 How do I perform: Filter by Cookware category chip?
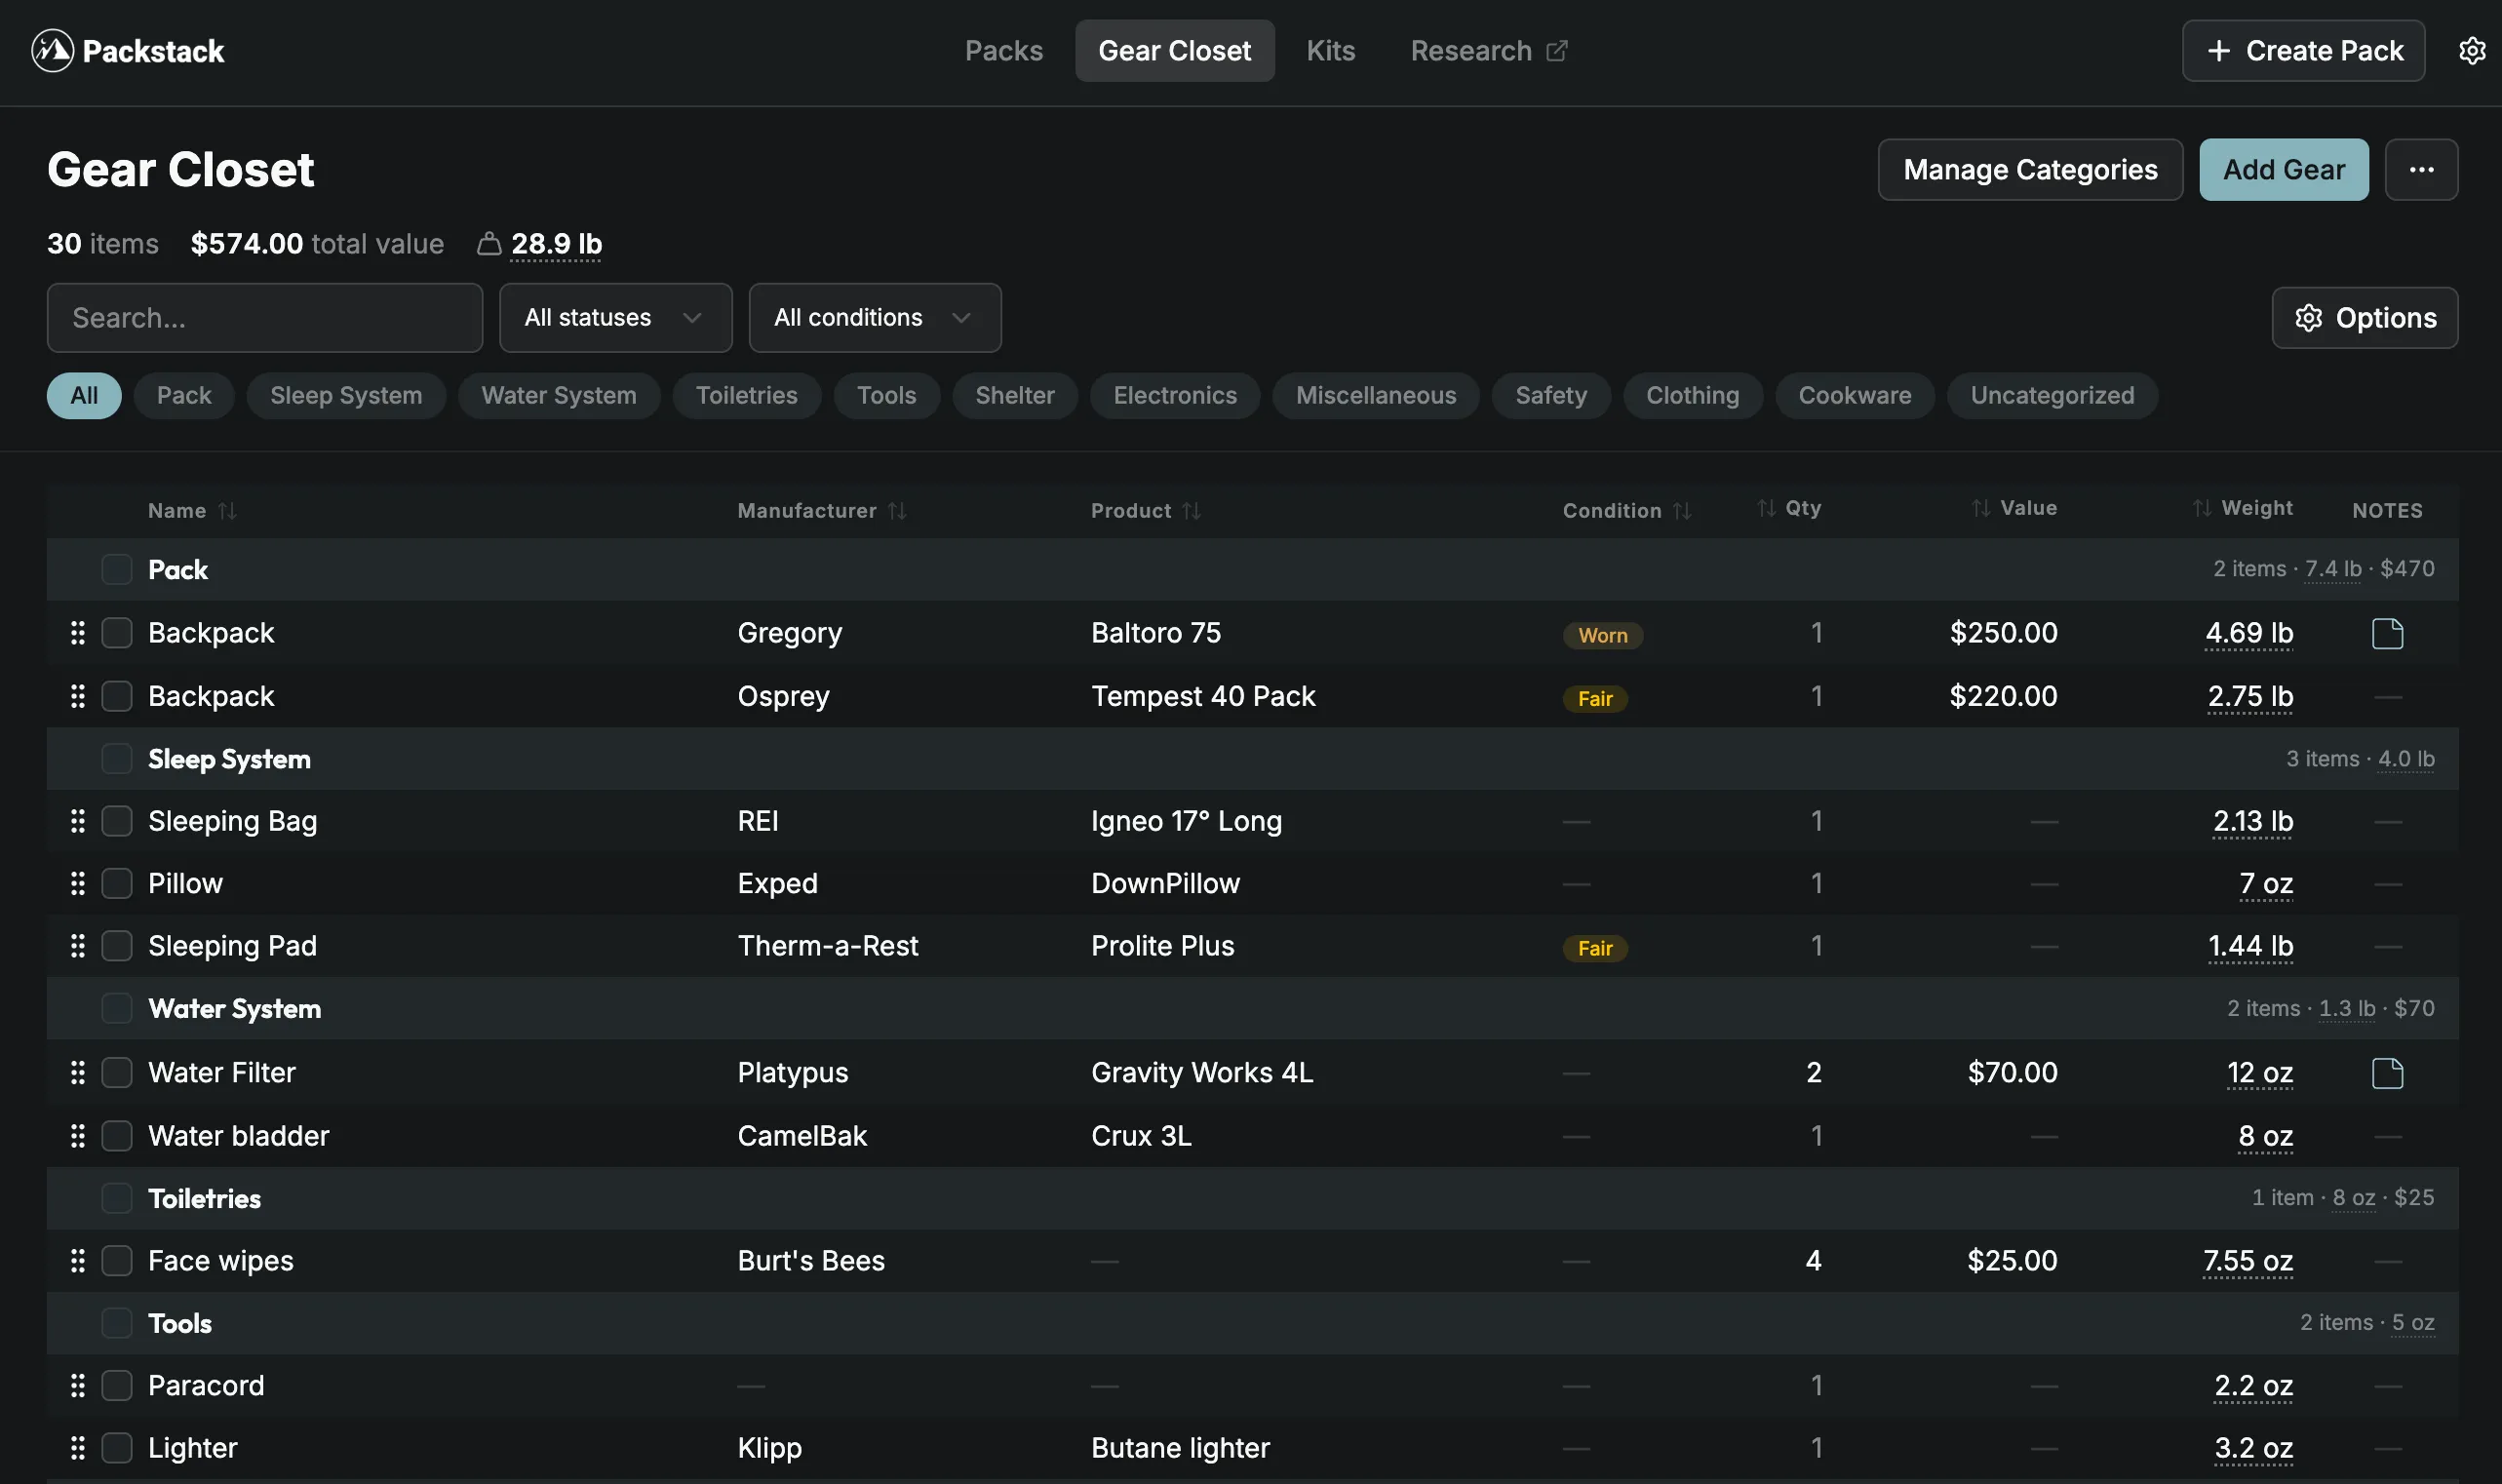tap(1854, 395)
